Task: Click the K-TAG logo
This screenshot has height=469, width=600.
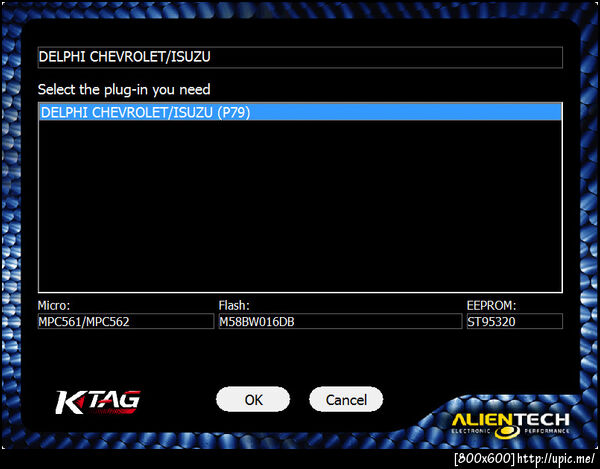Action: pos(98,402)
